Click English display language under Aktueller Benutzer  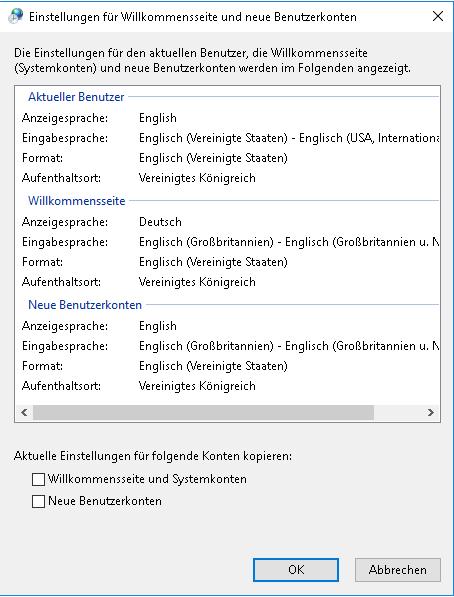(158, 118)
